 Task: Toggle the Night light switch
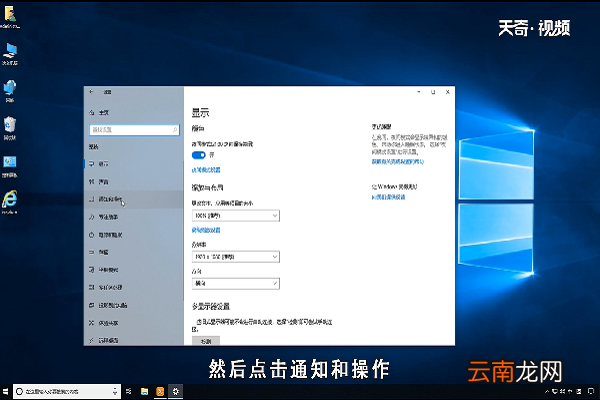click(x=199, y=155)
